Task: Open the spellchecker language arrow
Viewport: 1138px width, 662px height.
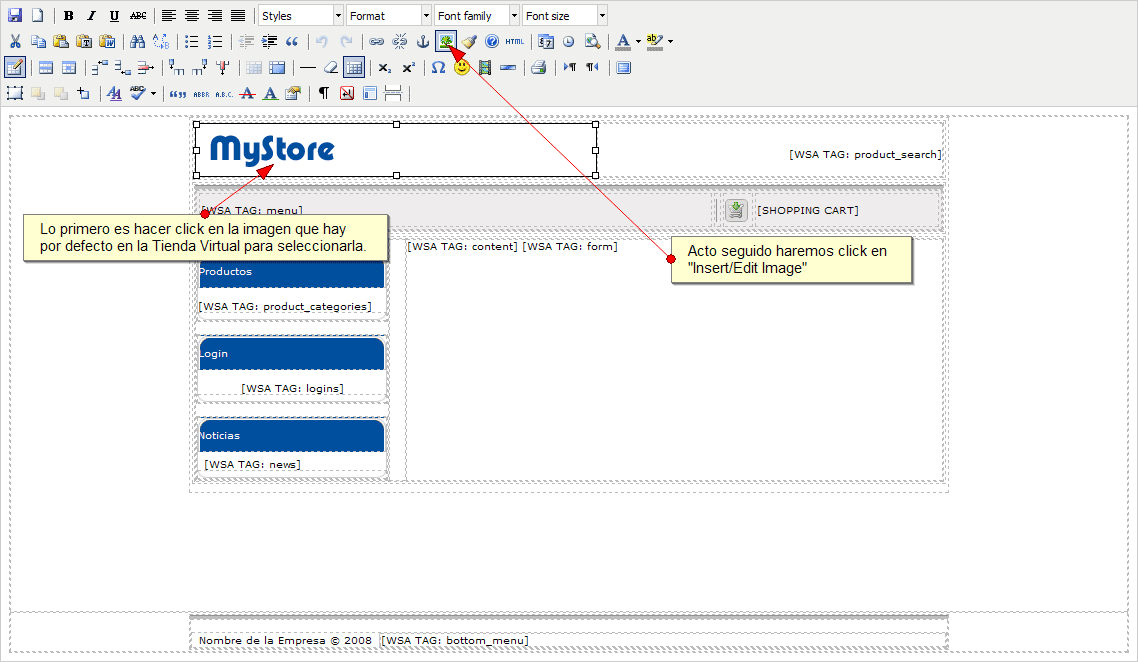Action: pos(153,93)
